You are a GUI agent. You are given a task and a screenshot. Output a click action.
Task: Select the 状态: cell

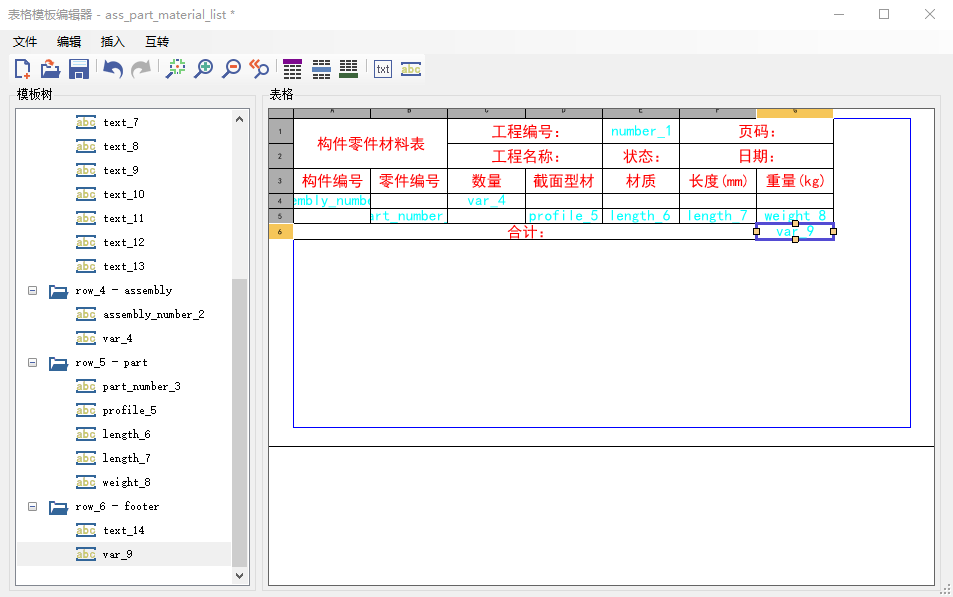[641, 156]
